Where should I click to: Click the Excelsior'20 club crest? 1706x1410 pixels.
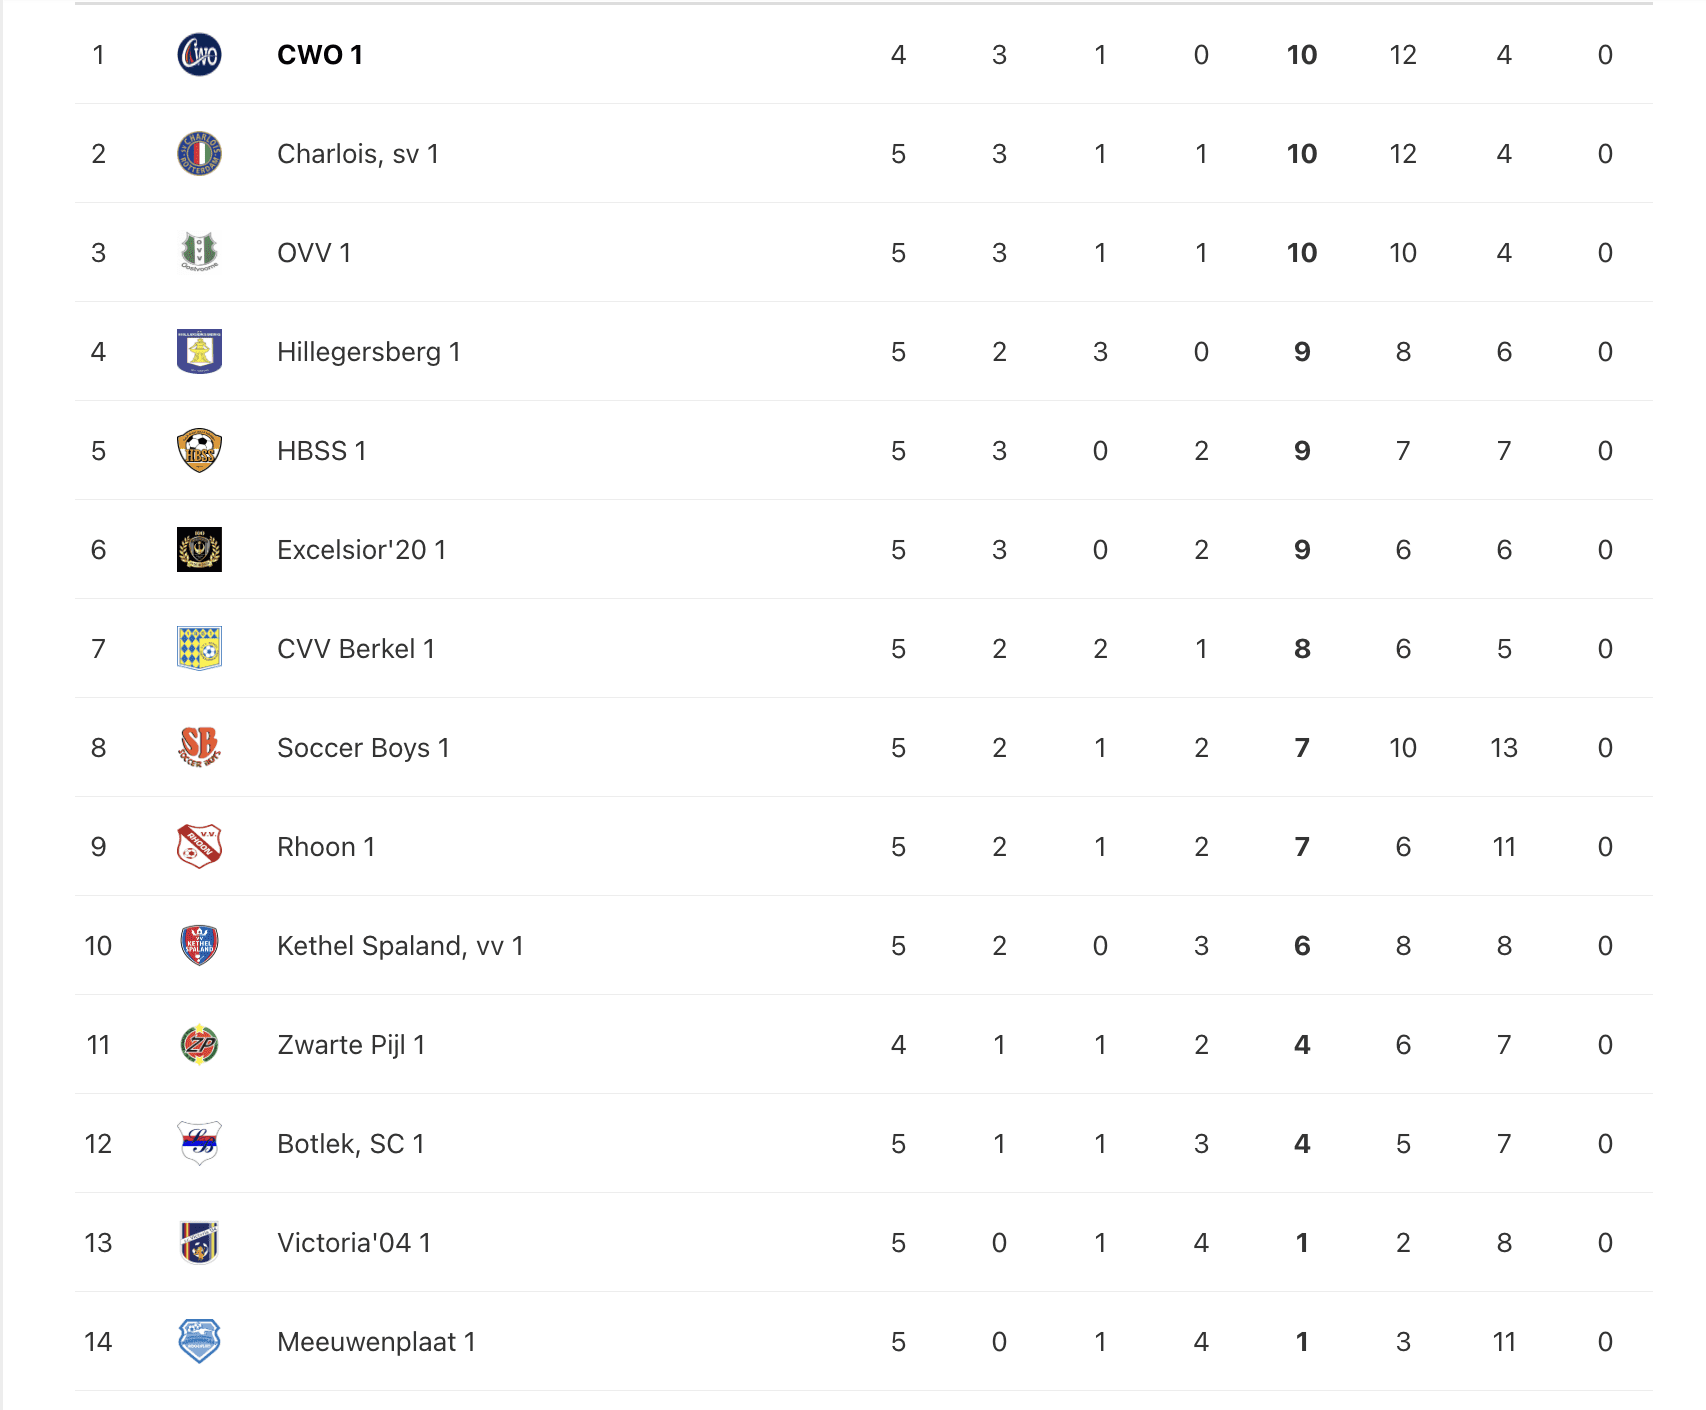click(199, 550)
